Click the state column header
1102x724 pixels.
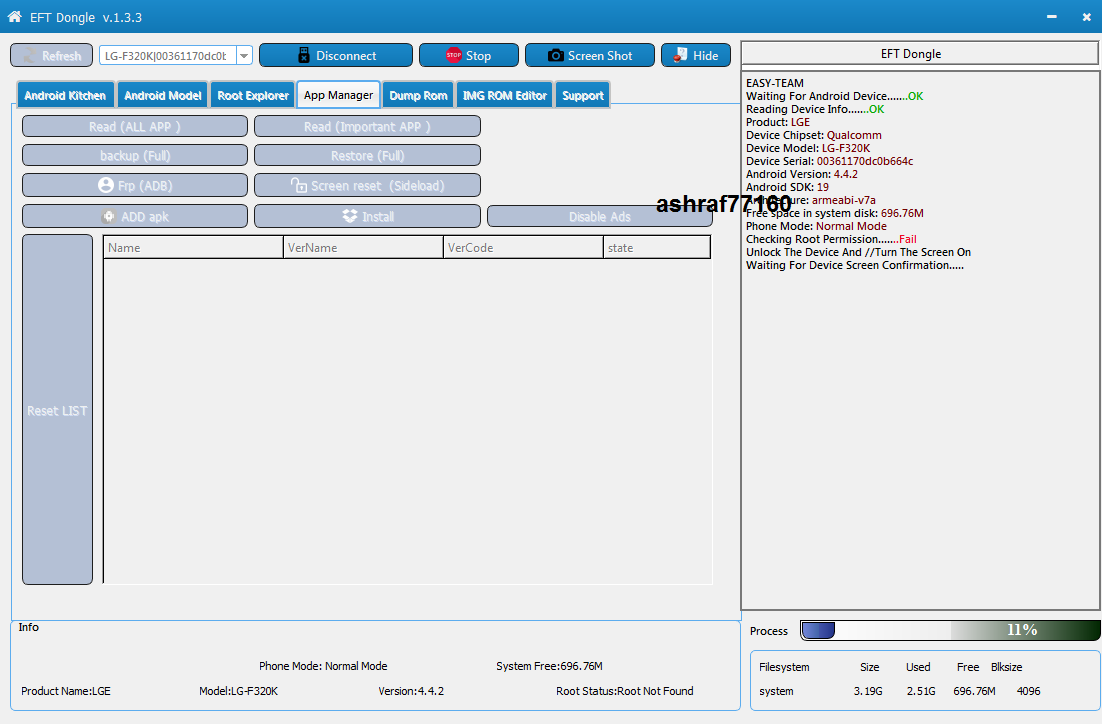(657, 247)
